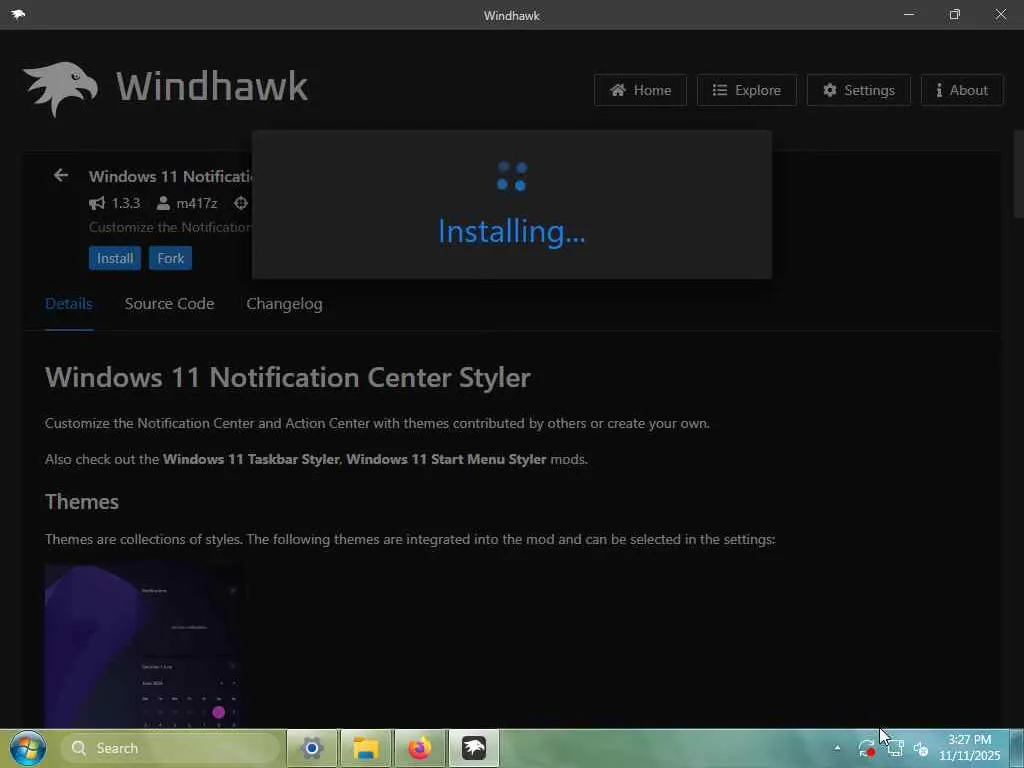Image resolution: width=1024 pixels, height=768 pixels.
Task: Click the author name m417z
Action: (197, 203)
